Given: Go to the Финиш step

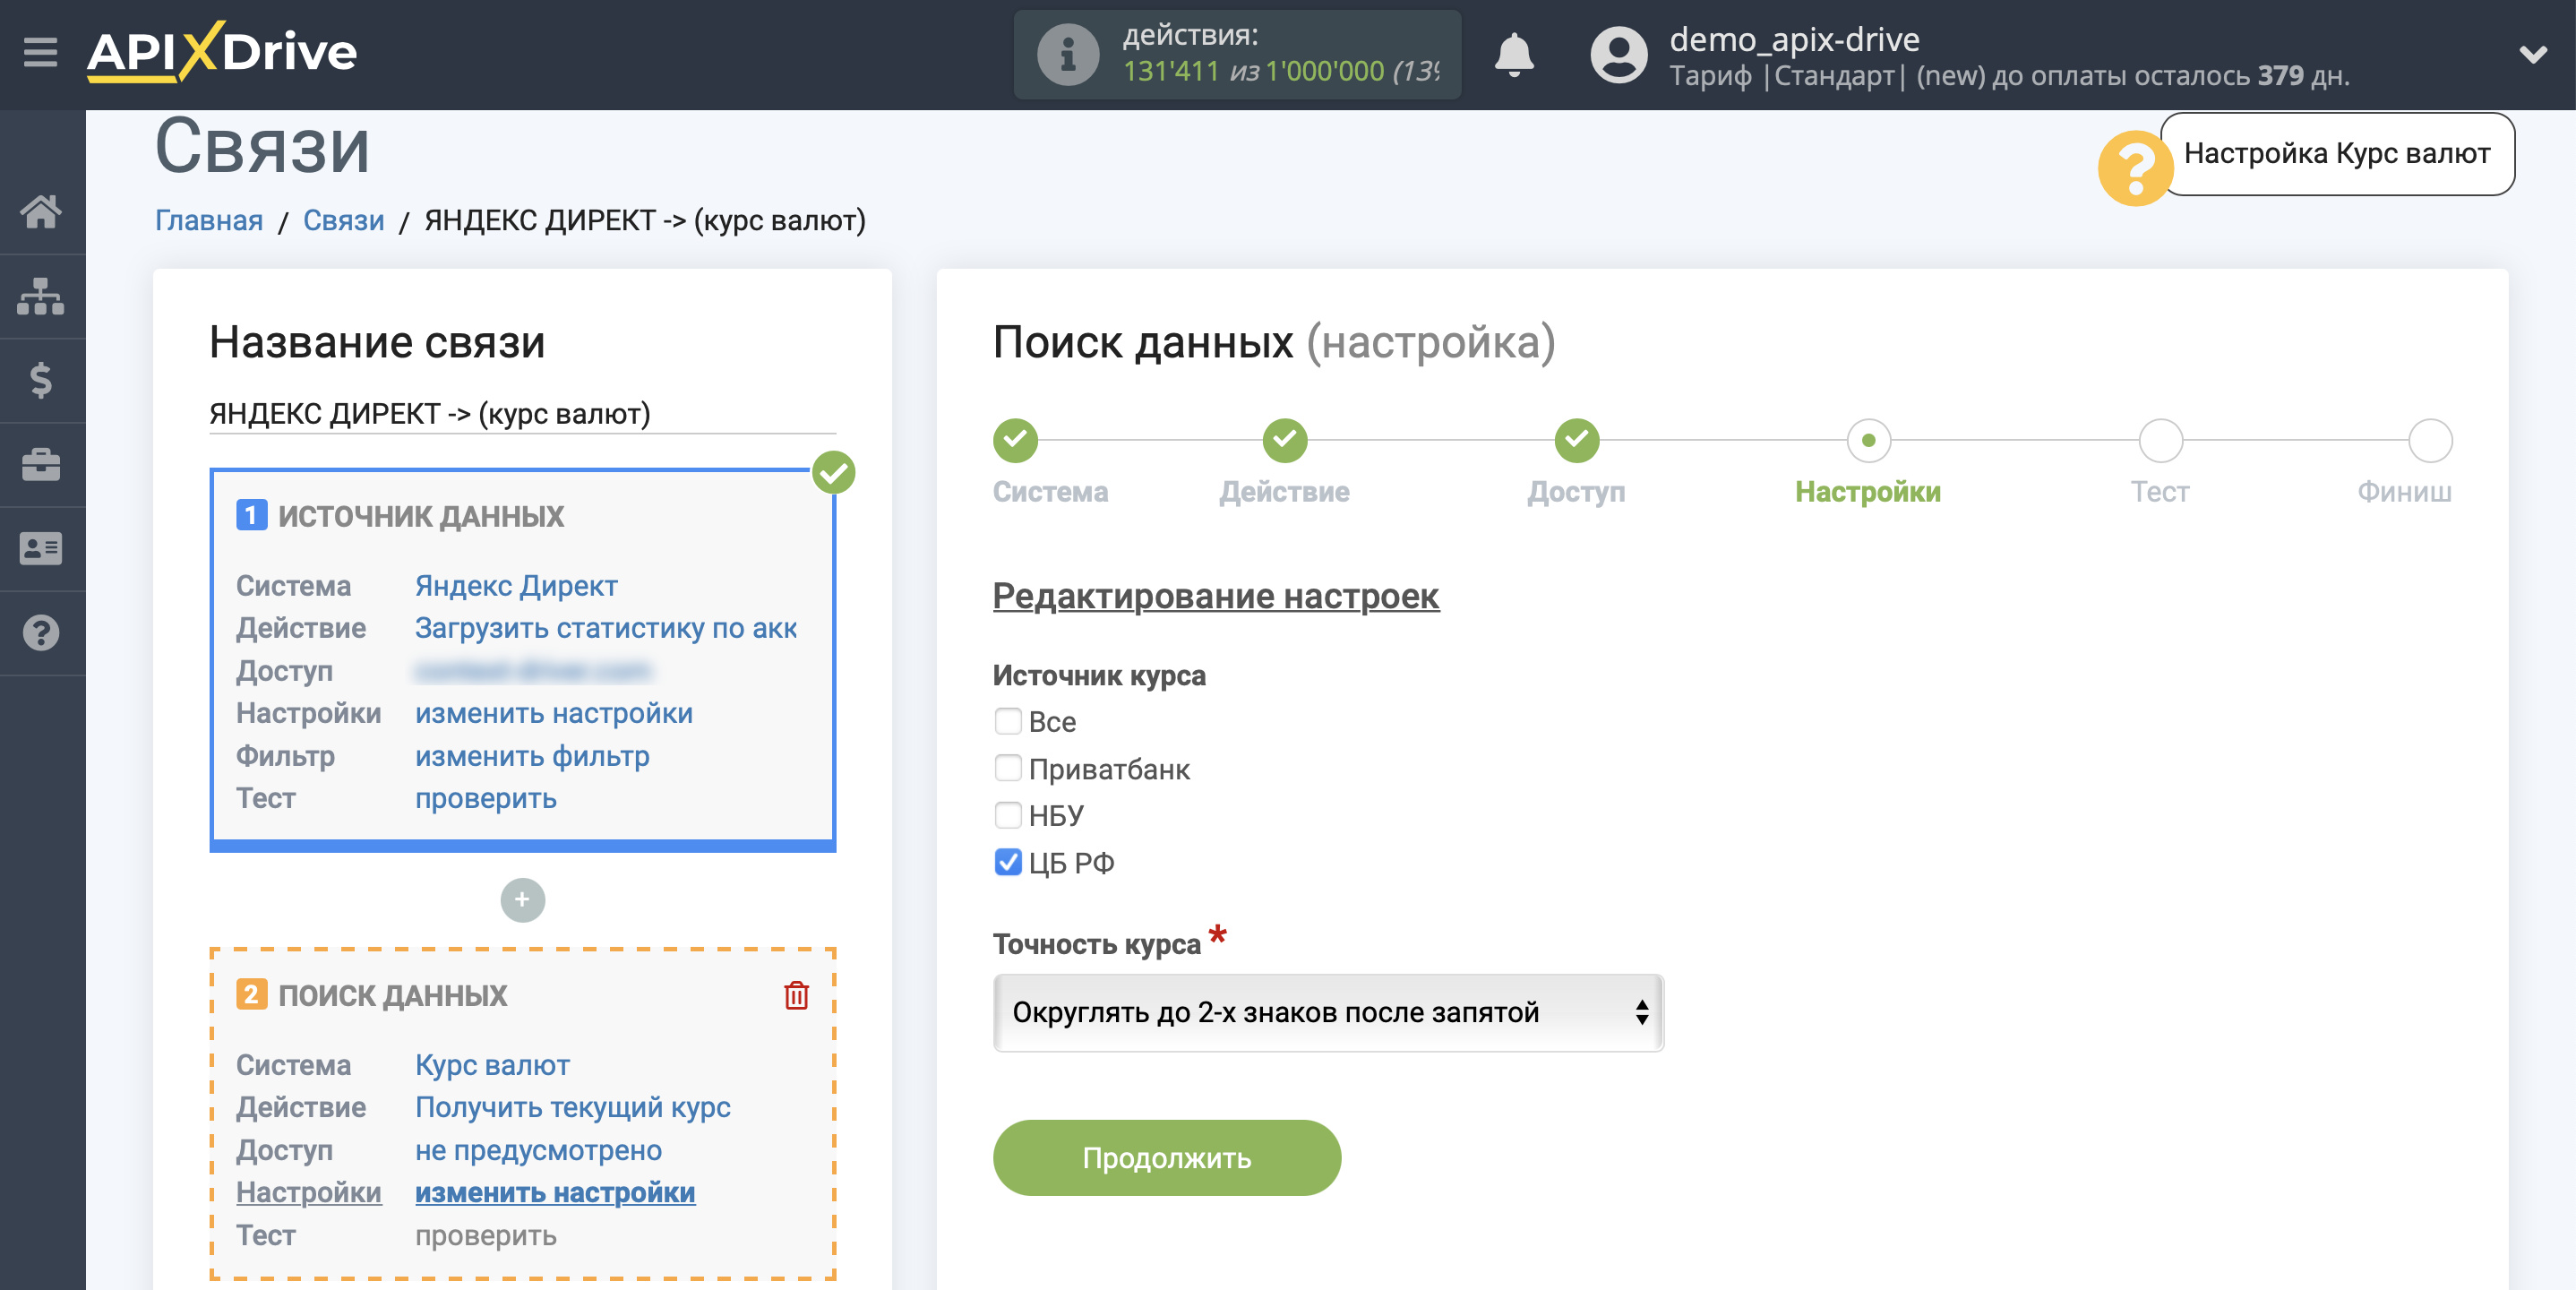Looking at the screenshot, I should tap(2430, 440).
